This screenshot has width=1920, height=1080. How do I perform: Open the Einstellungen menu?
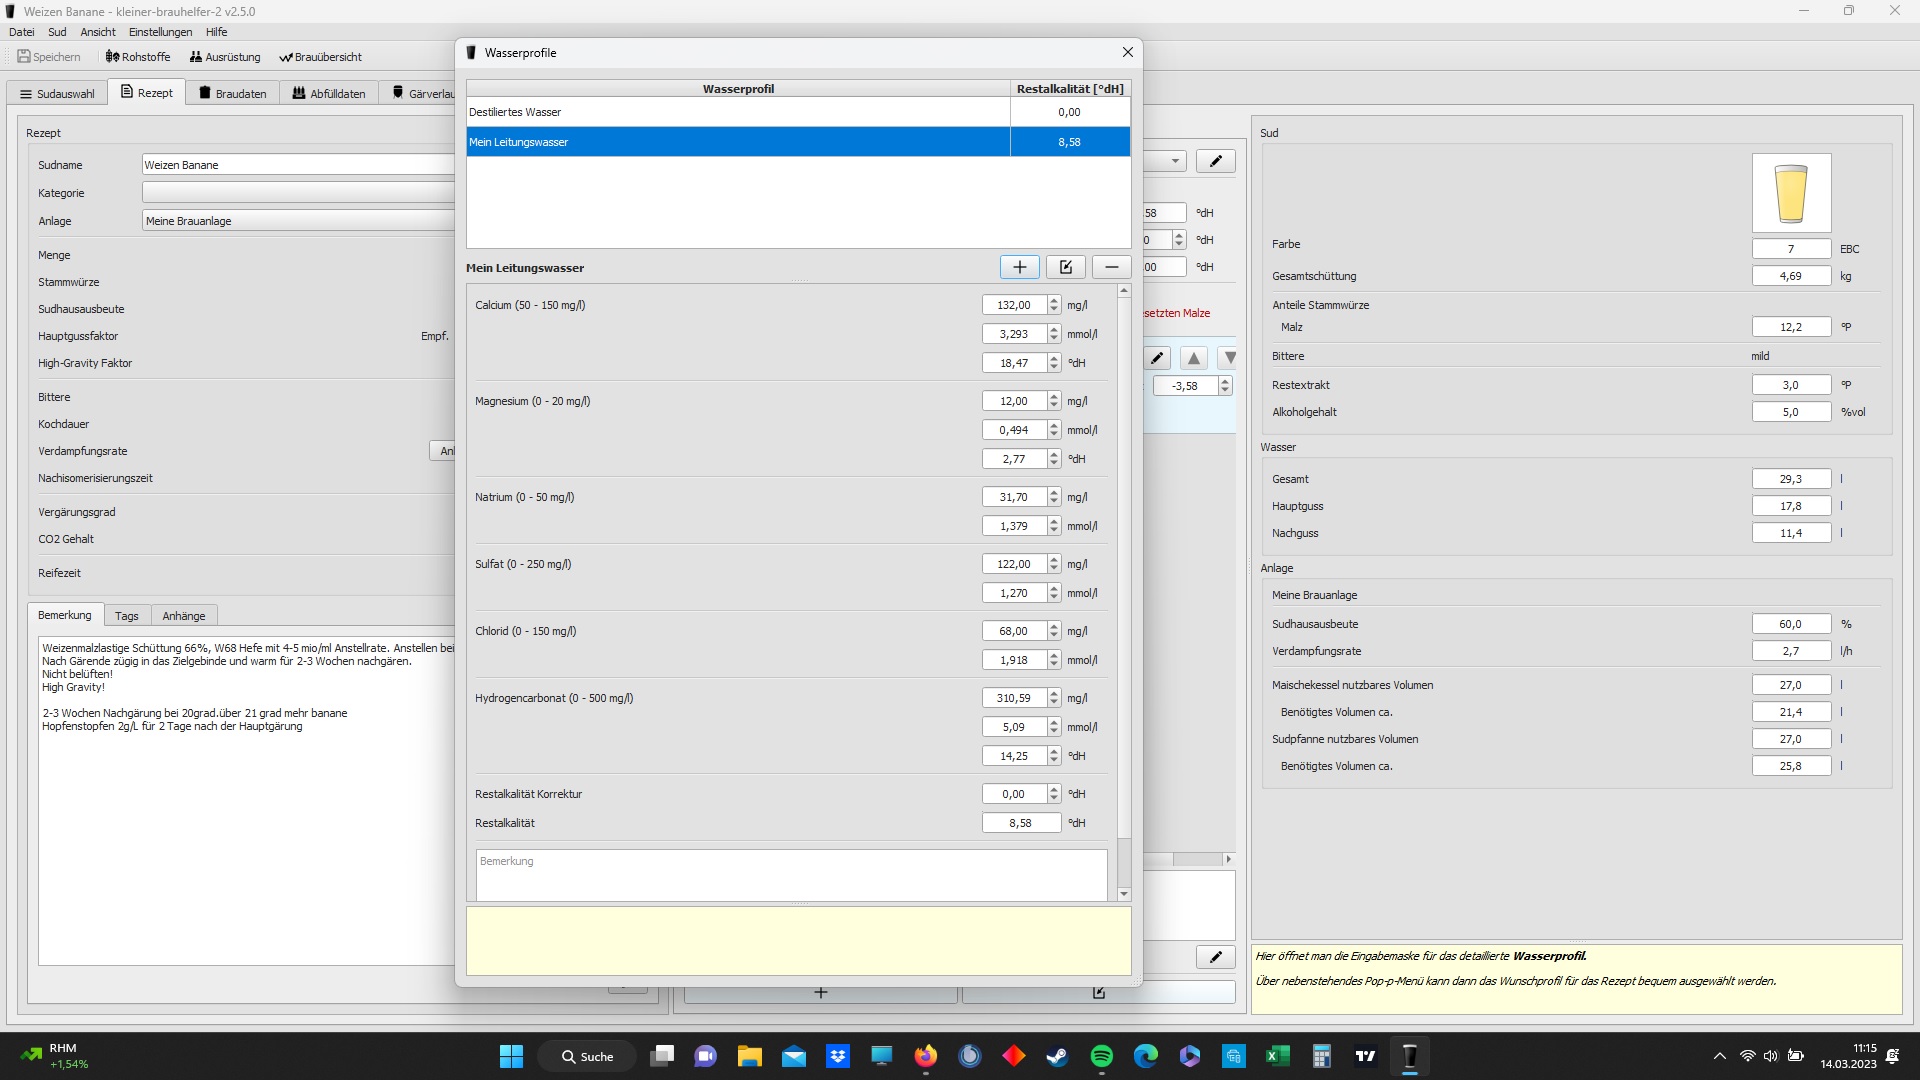pos(160,32)
